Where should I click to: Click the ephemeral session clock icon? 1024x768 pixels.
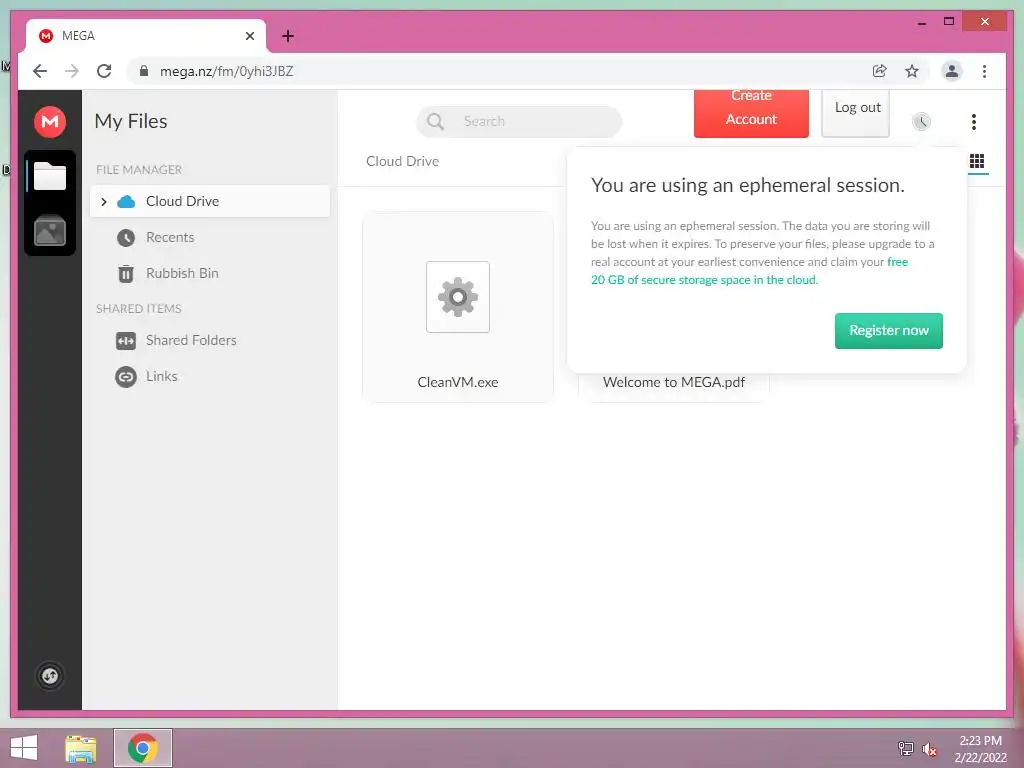(x=921, y=121)
